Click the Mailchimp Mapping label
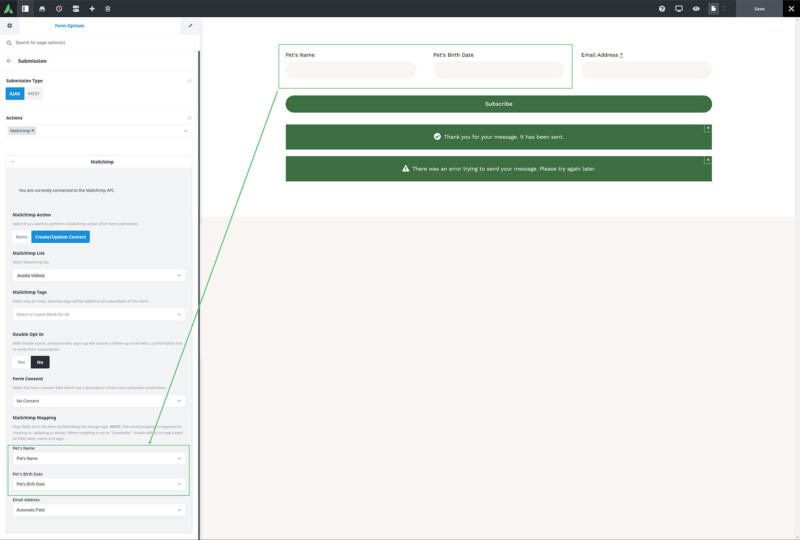The image size is (800, 540). tap(34, 418)
